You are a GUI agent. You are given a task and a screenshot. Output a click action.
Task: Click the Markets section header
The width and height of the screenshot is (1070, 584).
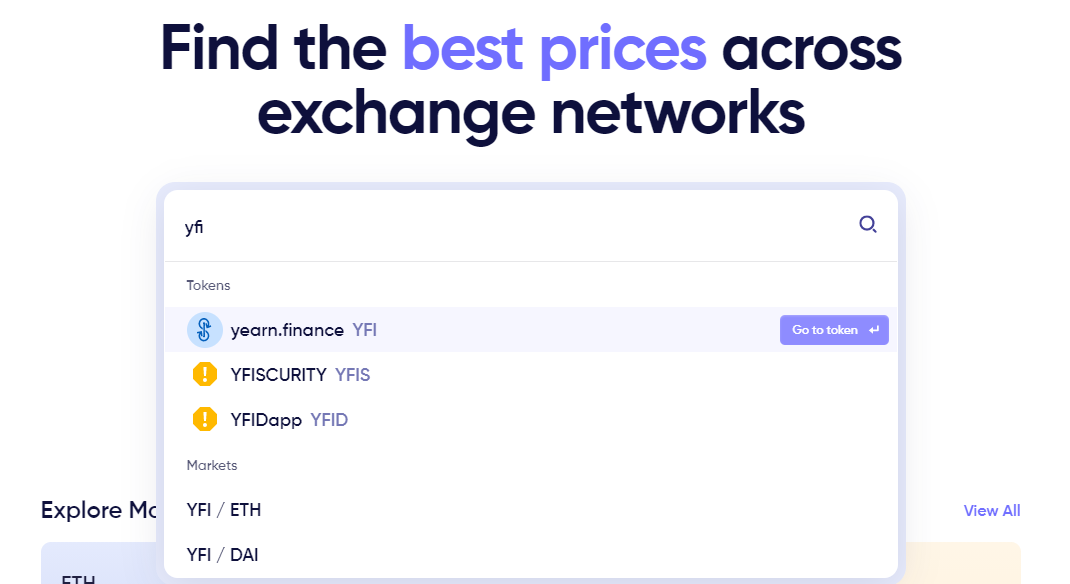pos(212,465)
